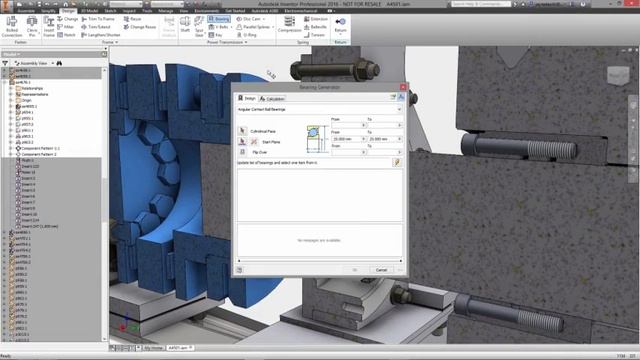Switch to the Calculation dialog tab

(272, 99)
